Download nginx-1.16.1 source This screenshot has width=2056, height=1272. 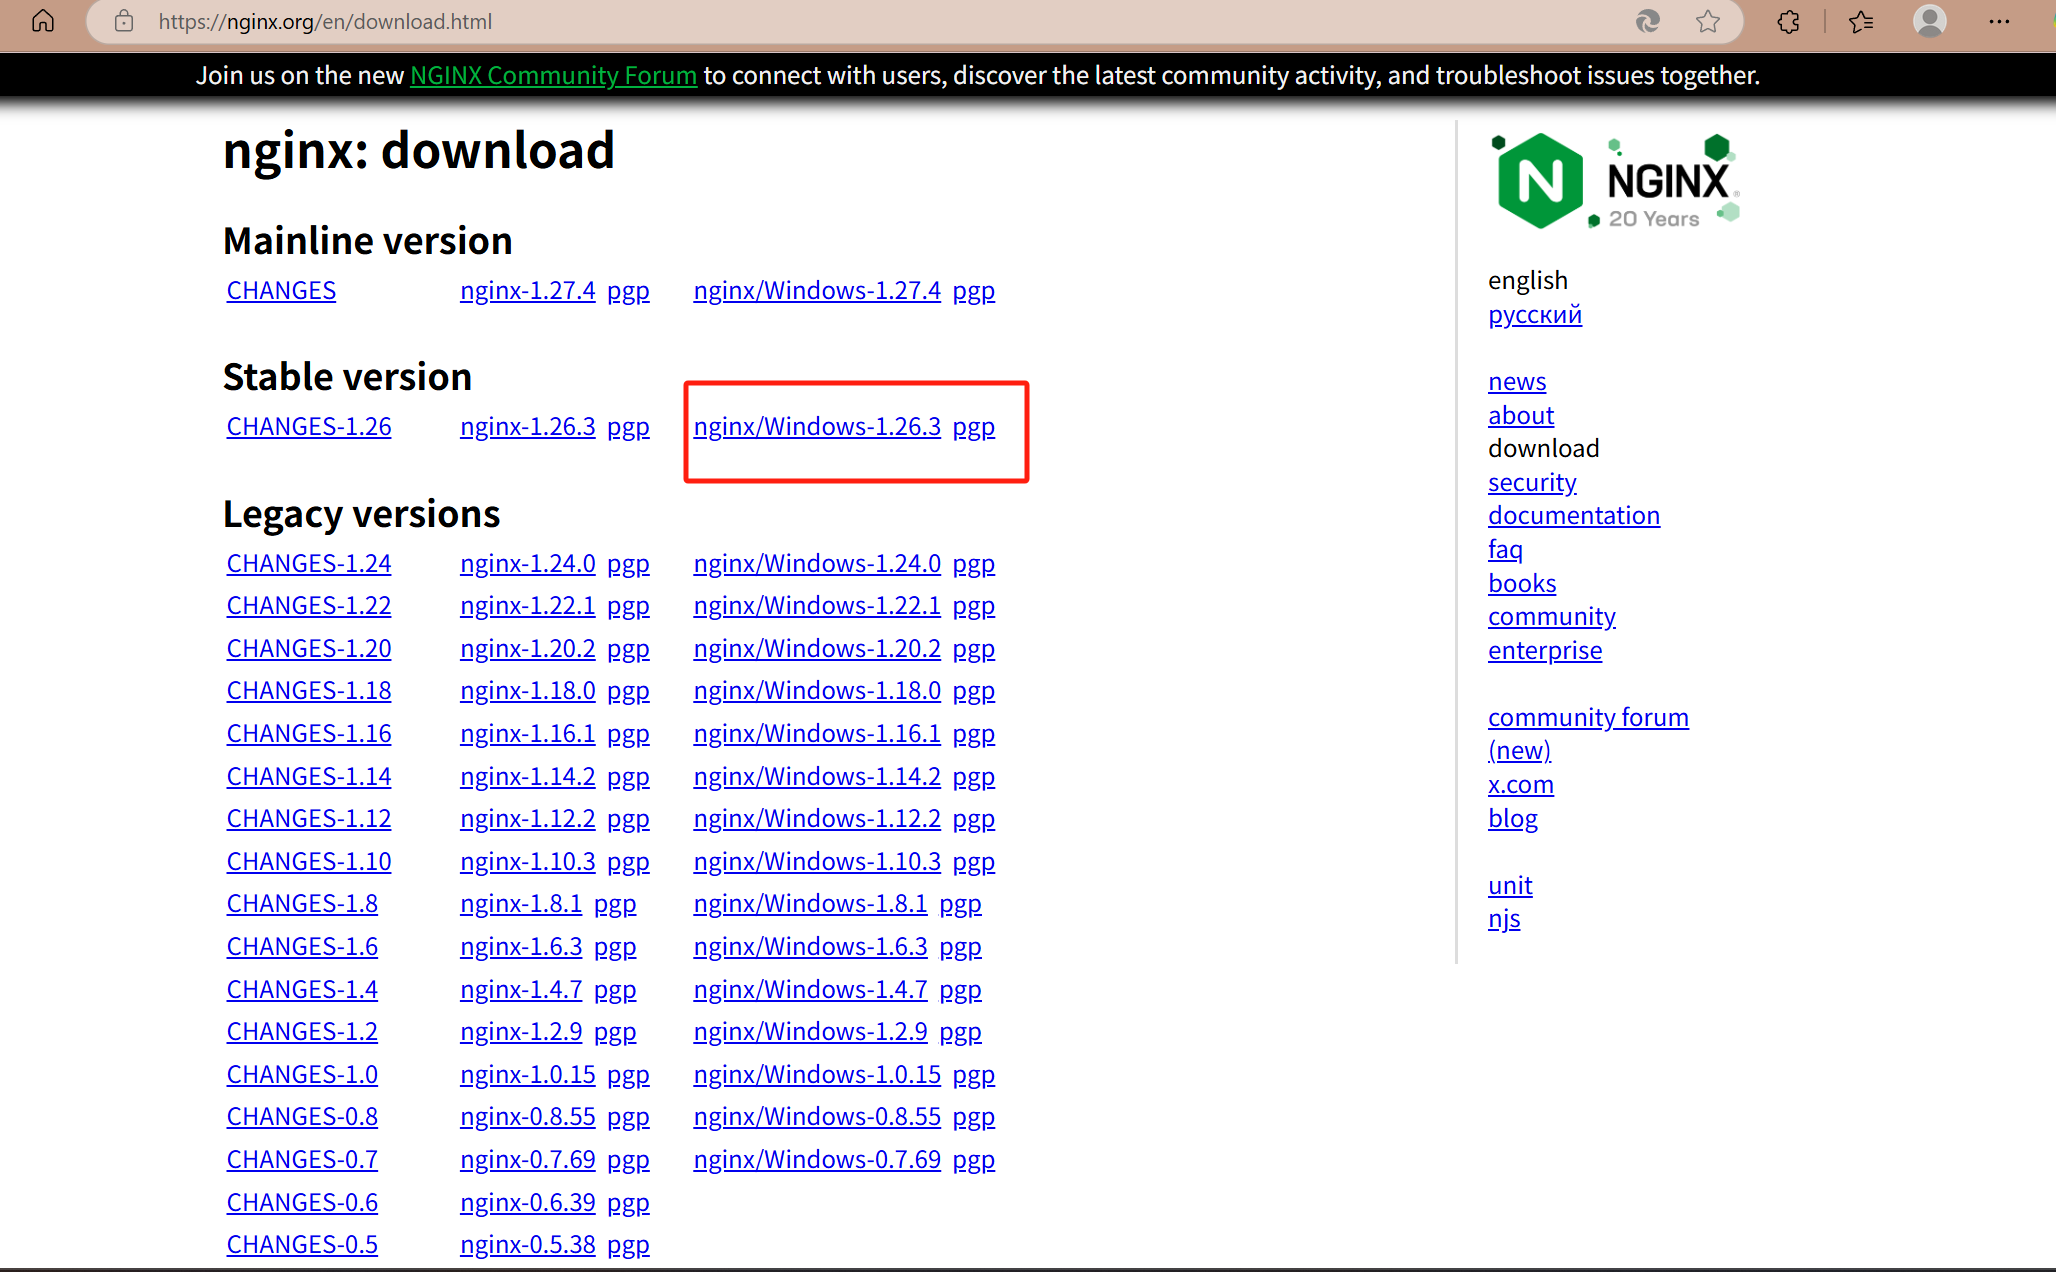pyautogui.click(x=527, y=733)
